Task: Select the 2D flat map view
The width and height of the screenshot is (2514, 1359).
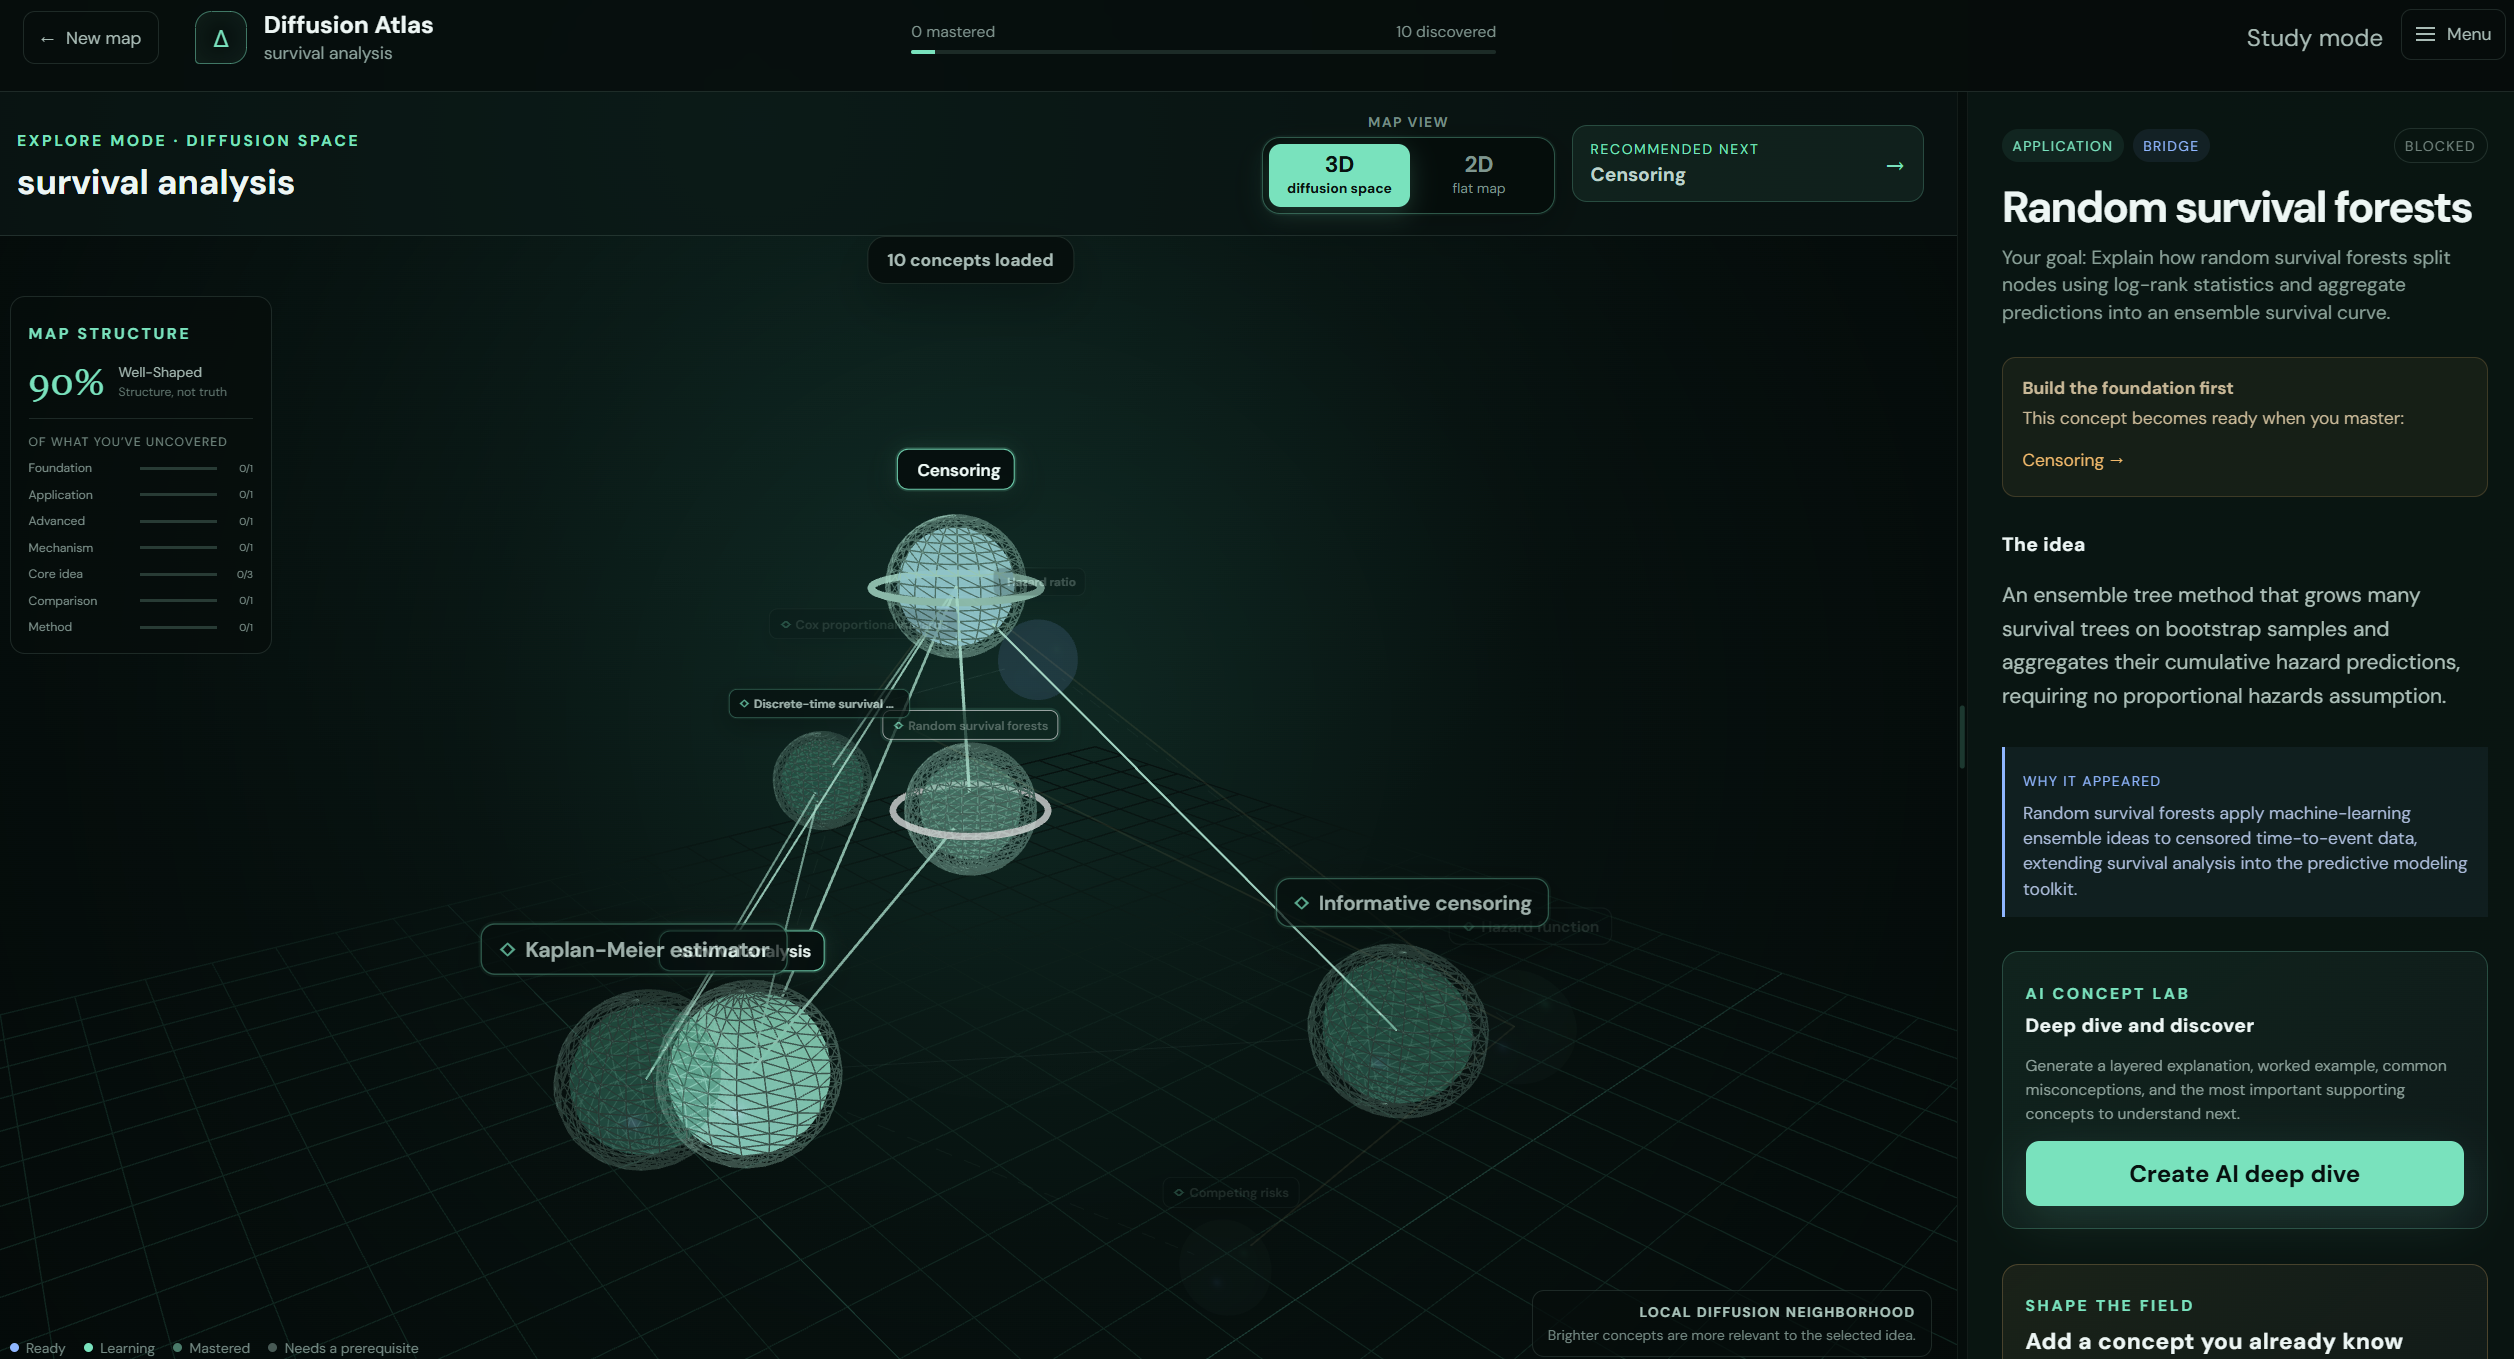Action: (1477, 174)
